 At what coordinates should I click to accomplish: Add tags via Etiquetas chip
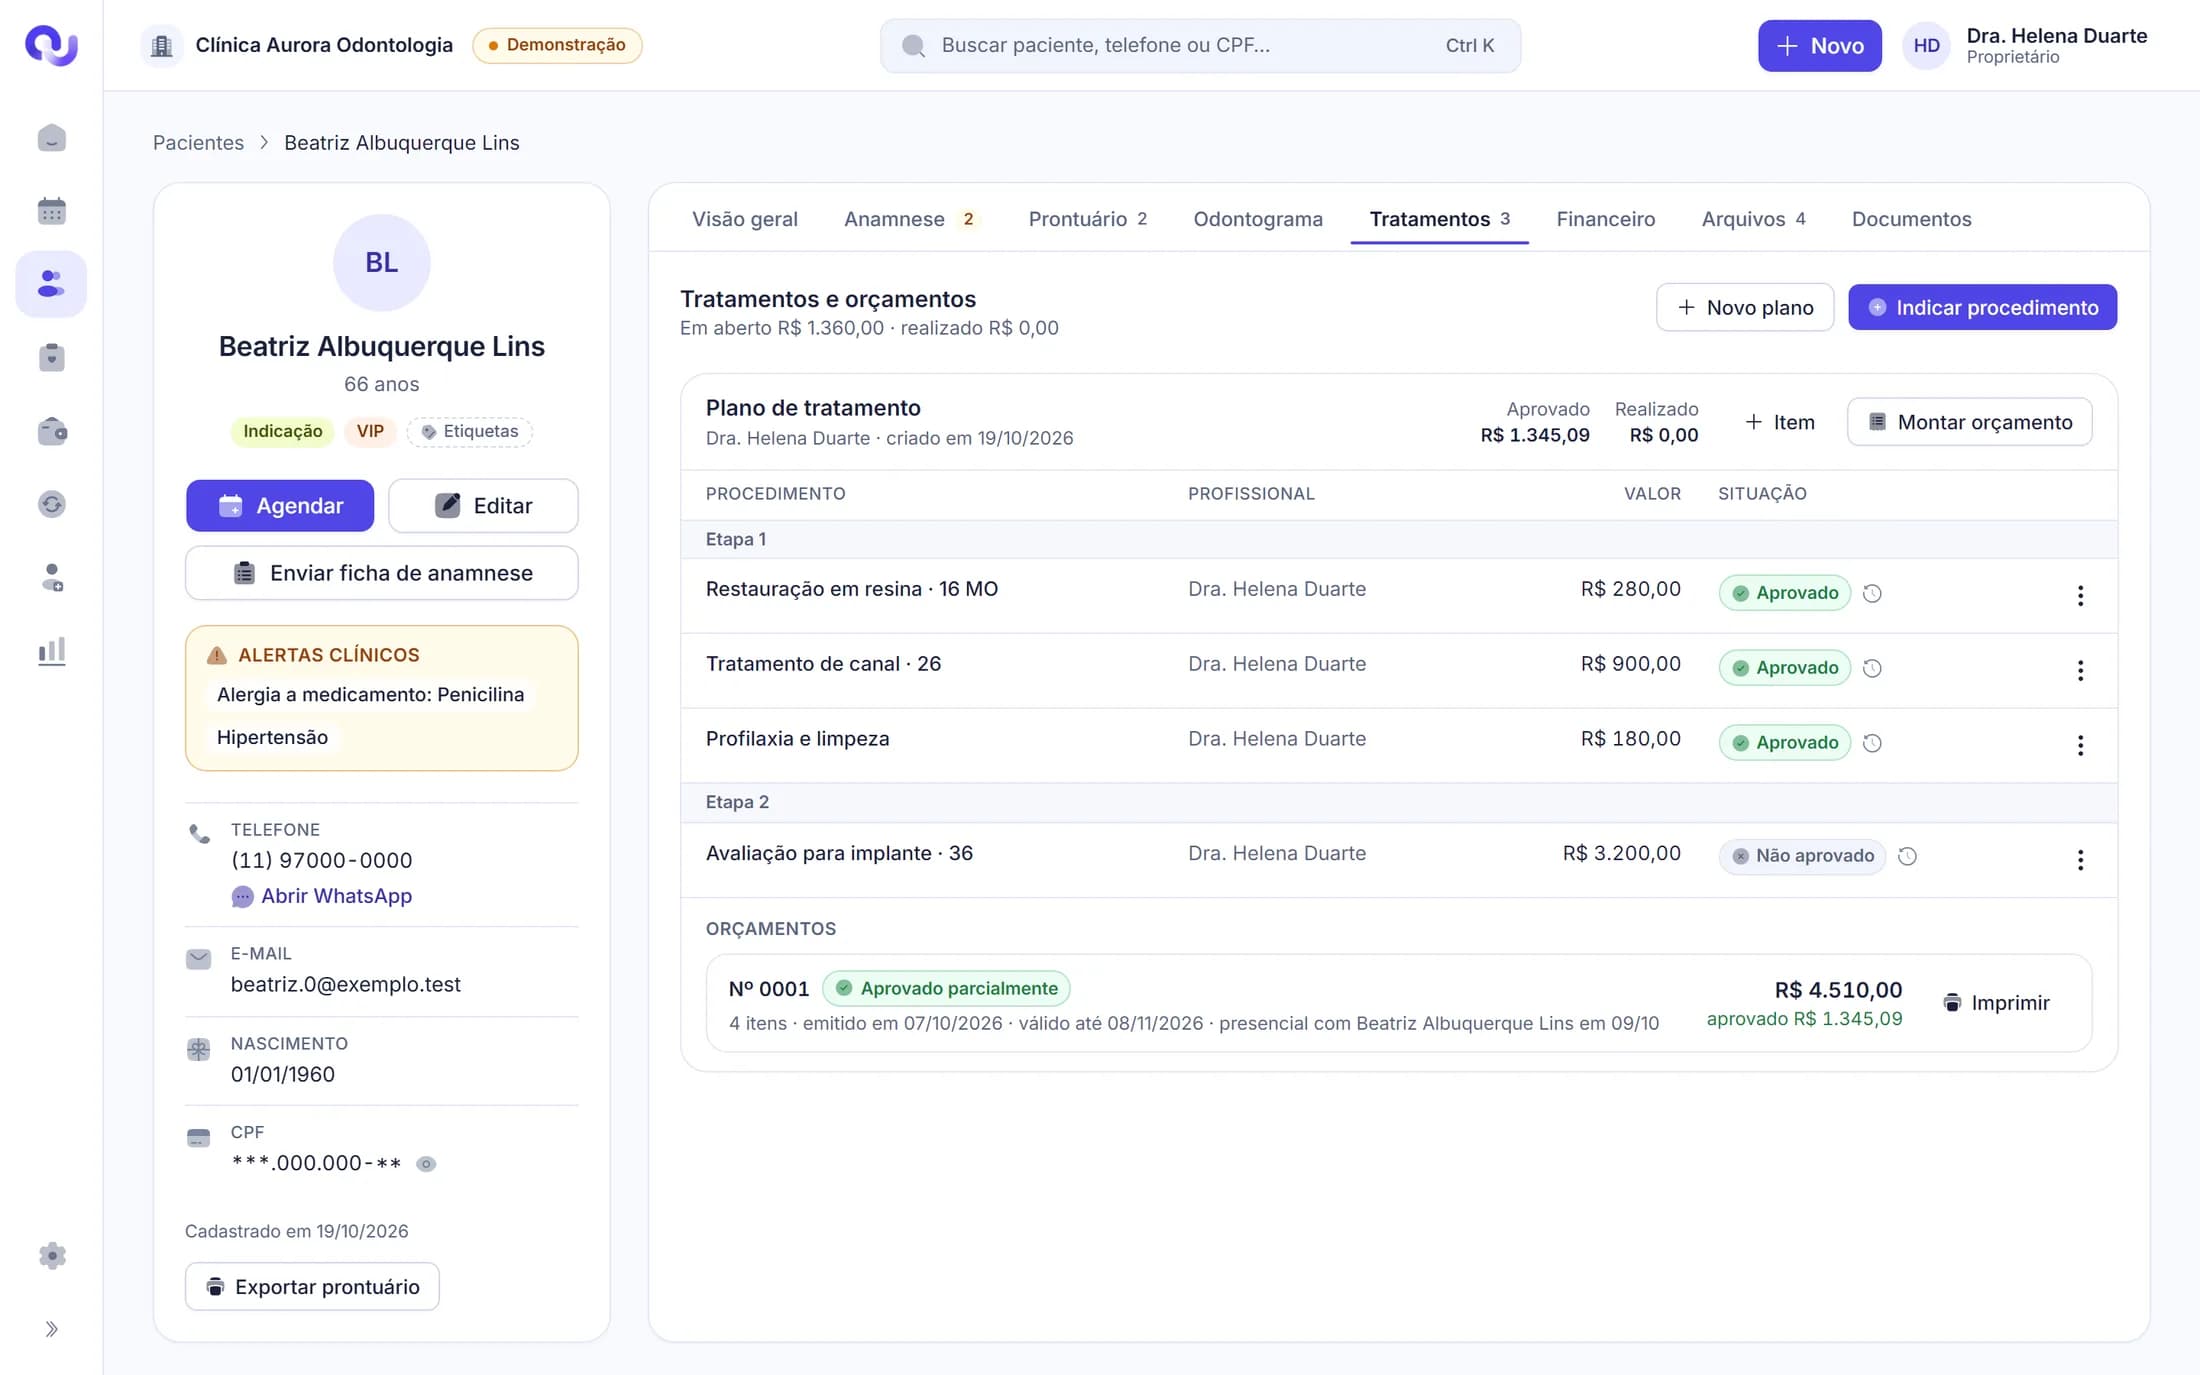coord(470,431)
